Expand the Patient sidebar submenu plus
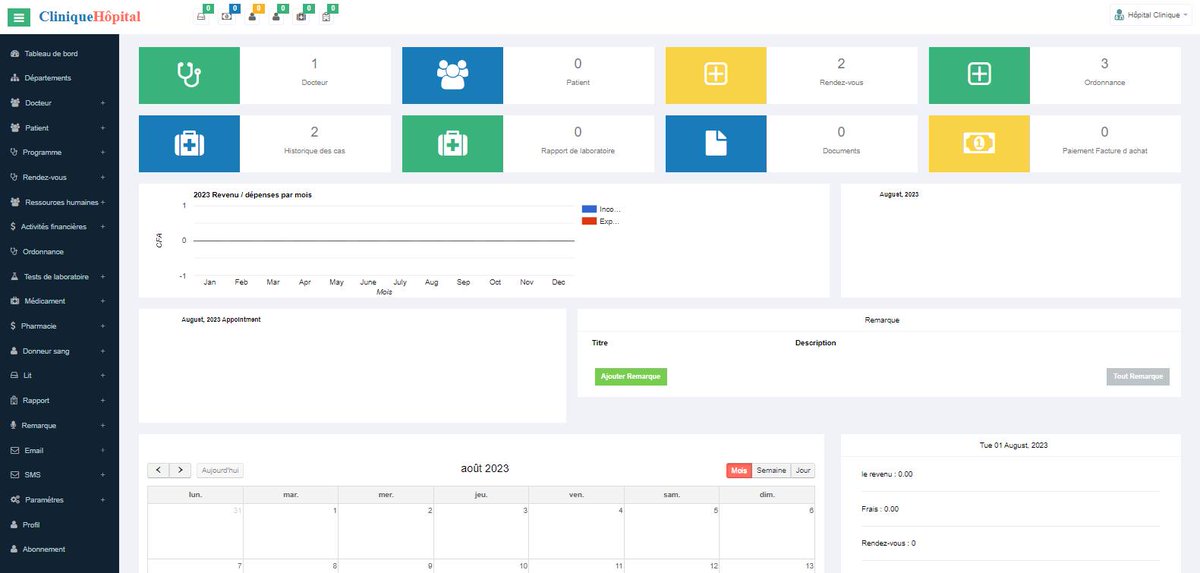The width and height of the screenshot is (1200, 573). pyautogui.click(x=103, y=128)
